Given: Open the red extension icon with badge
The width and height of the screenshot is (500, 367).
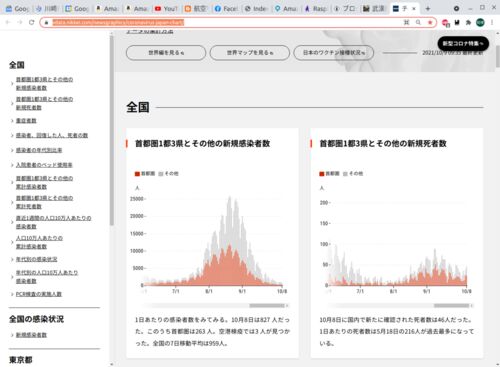Looking at the screenshot, I should (x=445, y=23).
